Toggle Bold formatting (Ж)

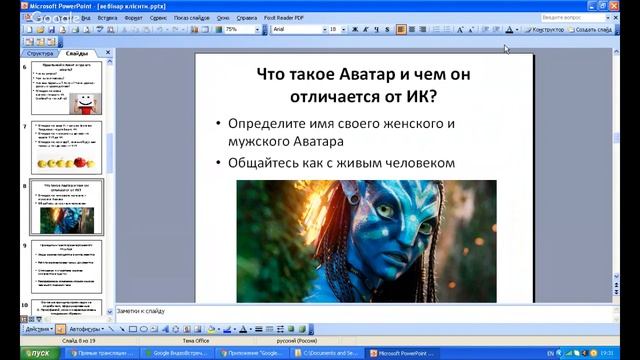point(355,29)
